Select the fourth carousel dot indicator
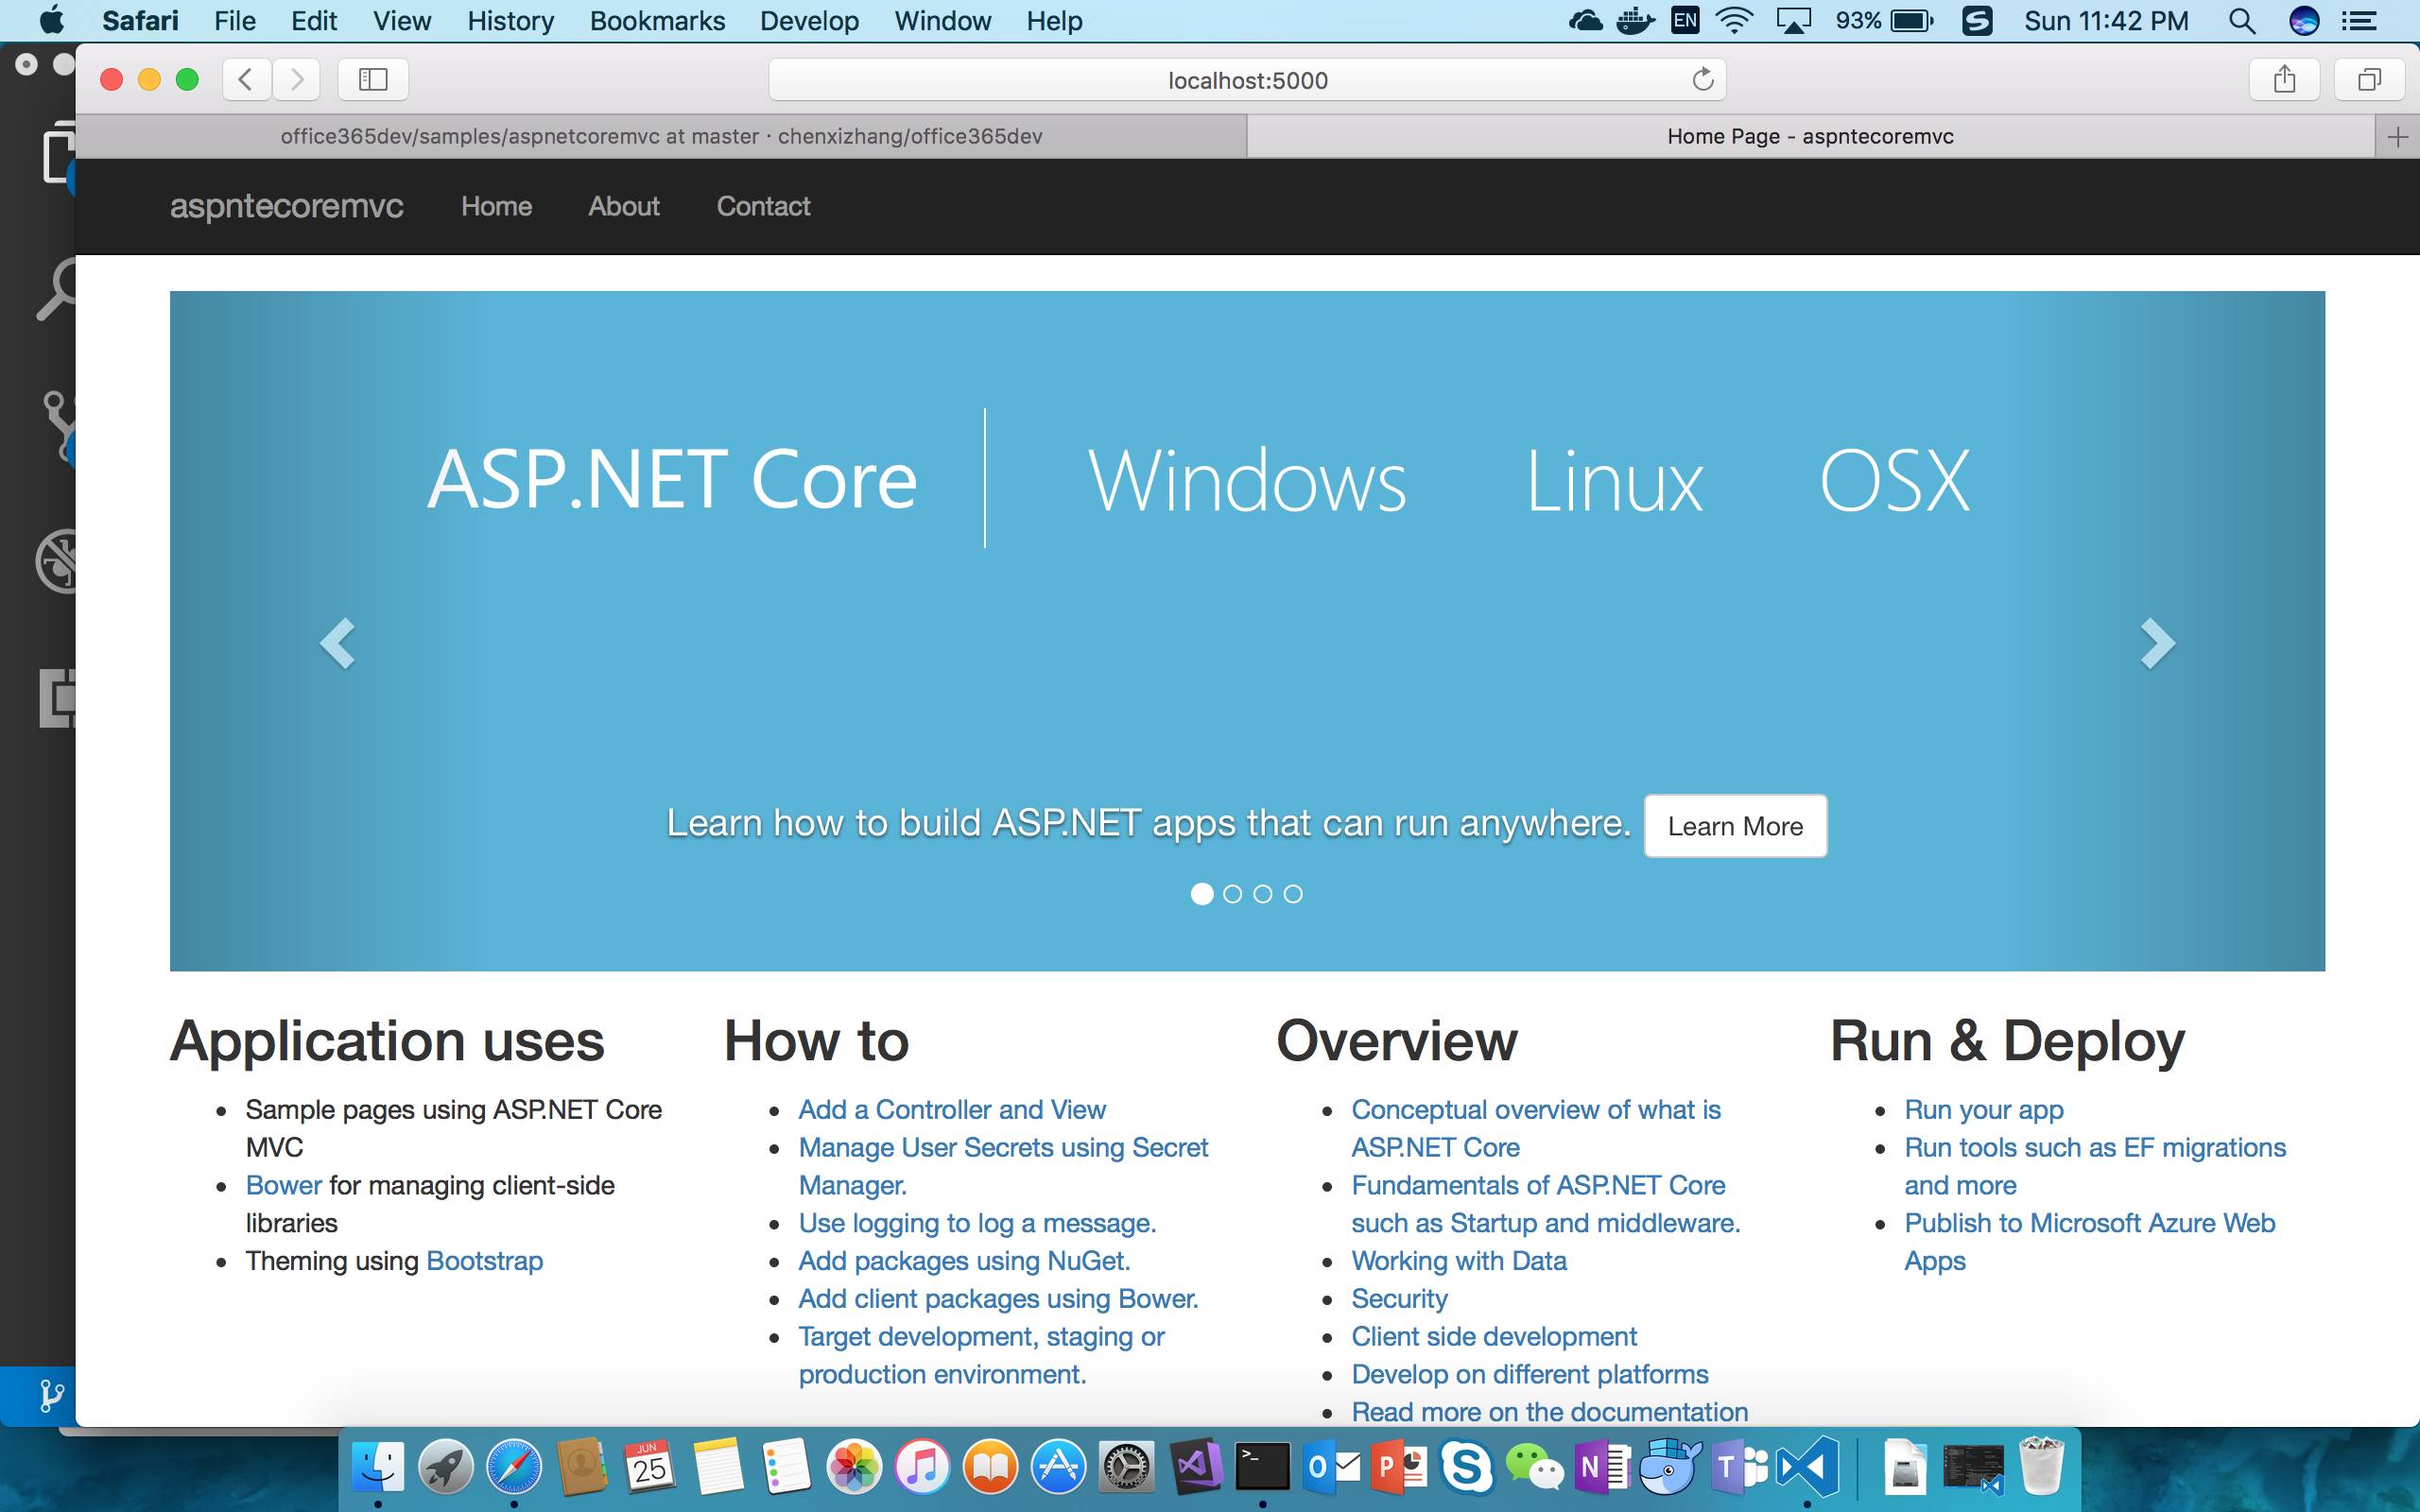The width and height of the screenshot is (2420, 1512). coord(1293,892)
